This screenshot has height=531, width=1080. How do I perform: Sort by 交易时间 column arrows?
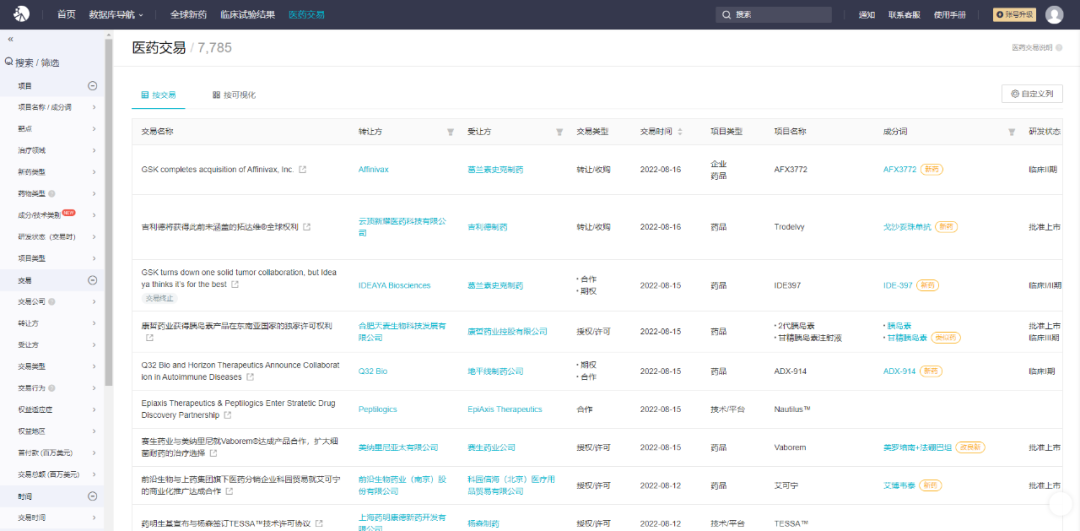point(681,132)
